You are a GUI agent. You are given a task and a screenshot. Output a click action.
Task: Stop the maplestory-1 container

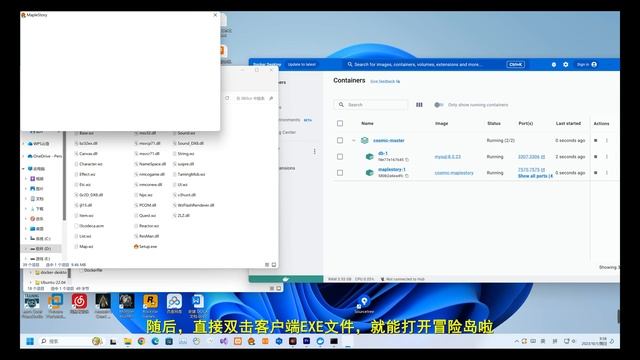(596, 173)
